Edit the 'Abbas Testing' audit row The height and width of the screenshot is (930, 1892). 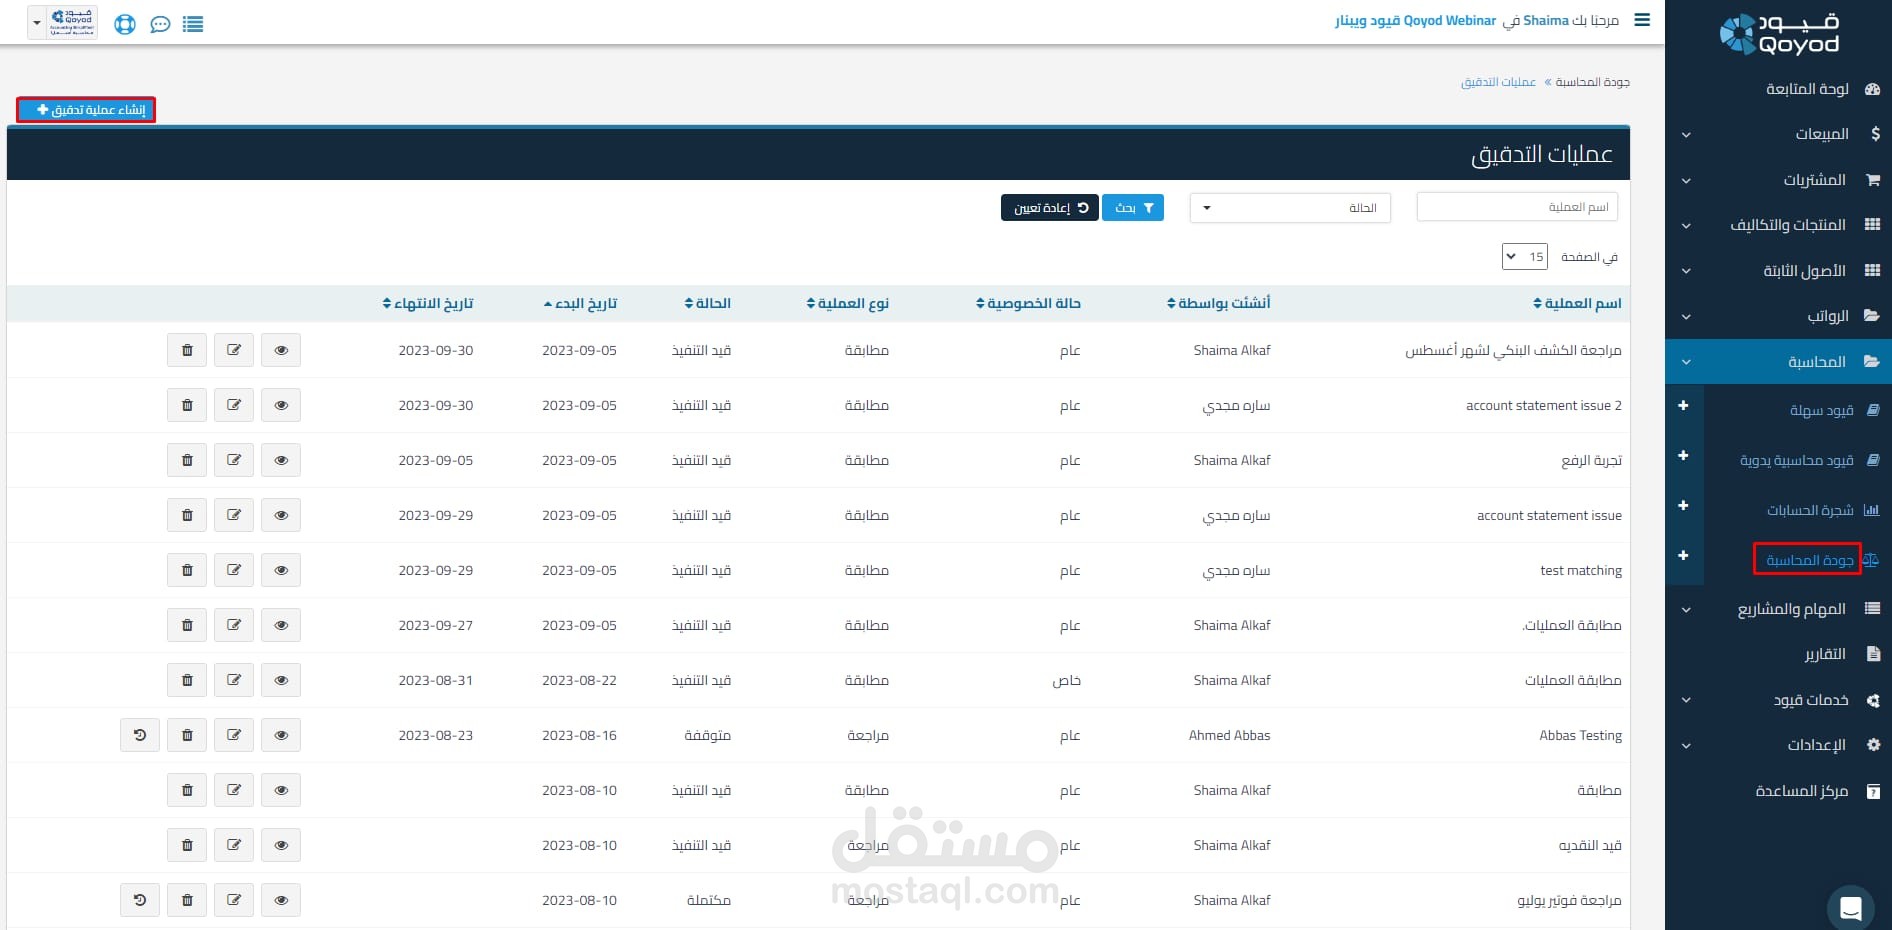pyautogui.click(x=234, y=735)
